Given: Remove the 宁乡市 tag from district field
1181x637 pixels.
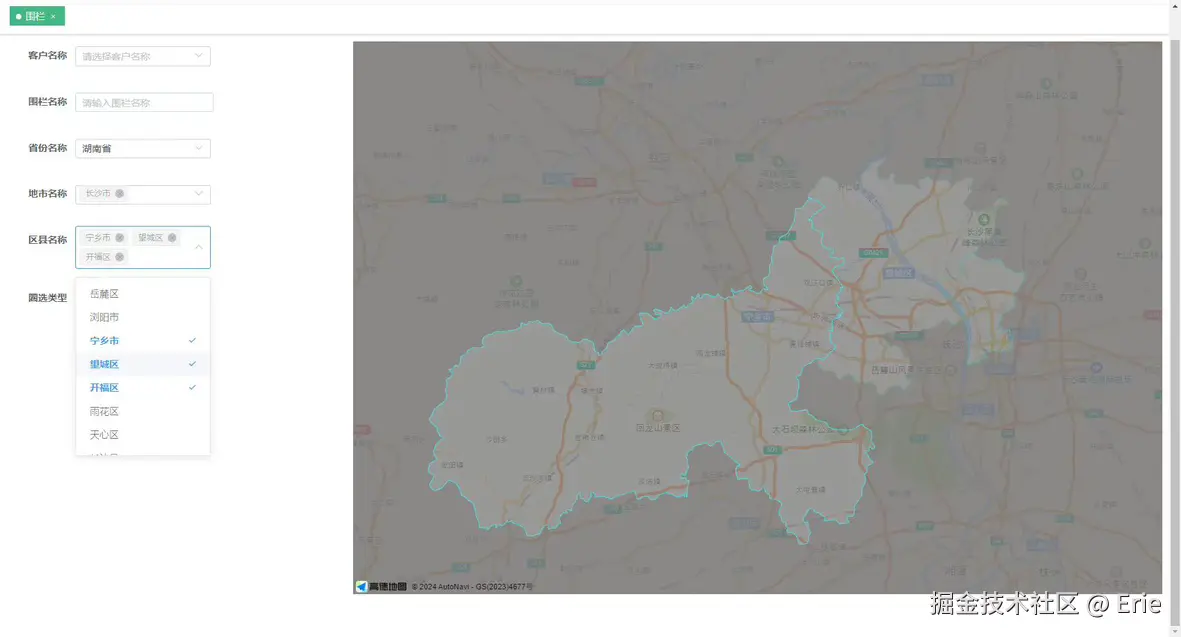Looking at the screenshot, I should point(120,237).
